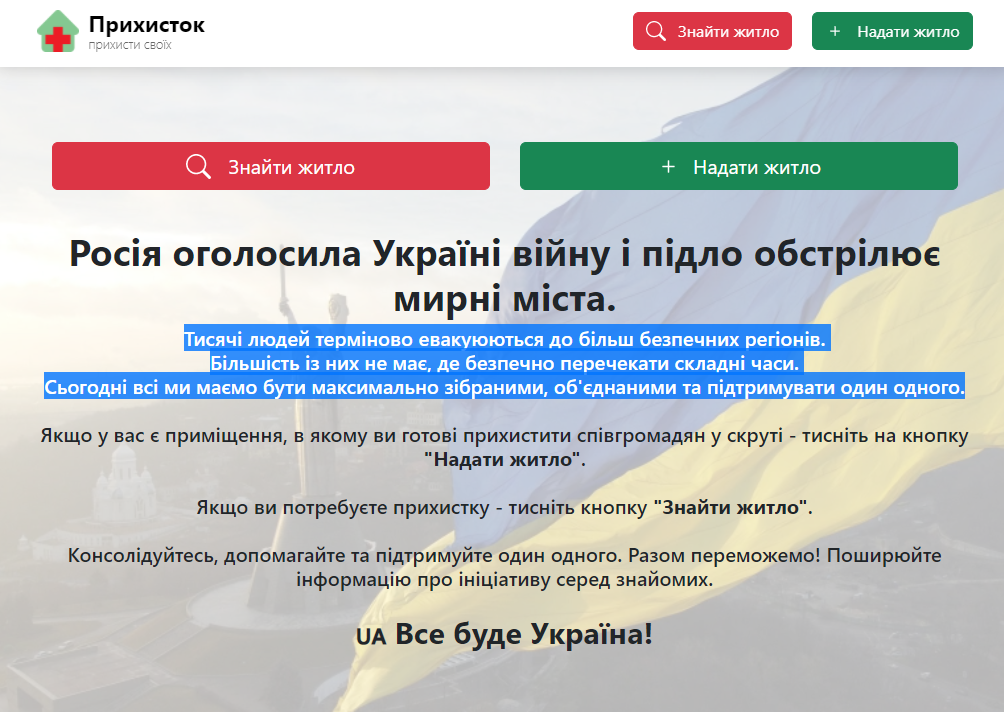Viewport: 1004px width, 712px height.
Task: Click bold "Надати житло" in the paragraph
Action: click(503, 461)
